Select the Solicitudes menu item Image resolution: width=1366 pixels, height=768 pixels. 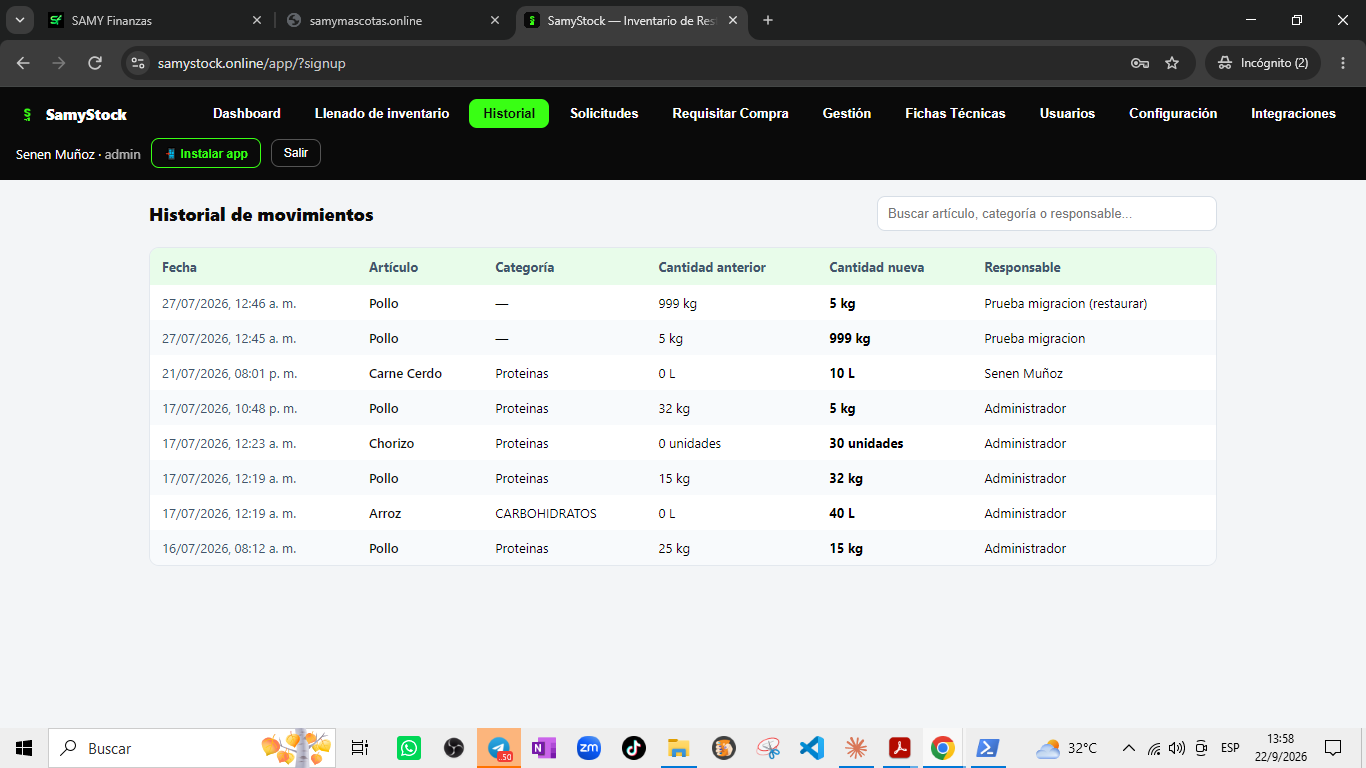click(x=604, y=114)
